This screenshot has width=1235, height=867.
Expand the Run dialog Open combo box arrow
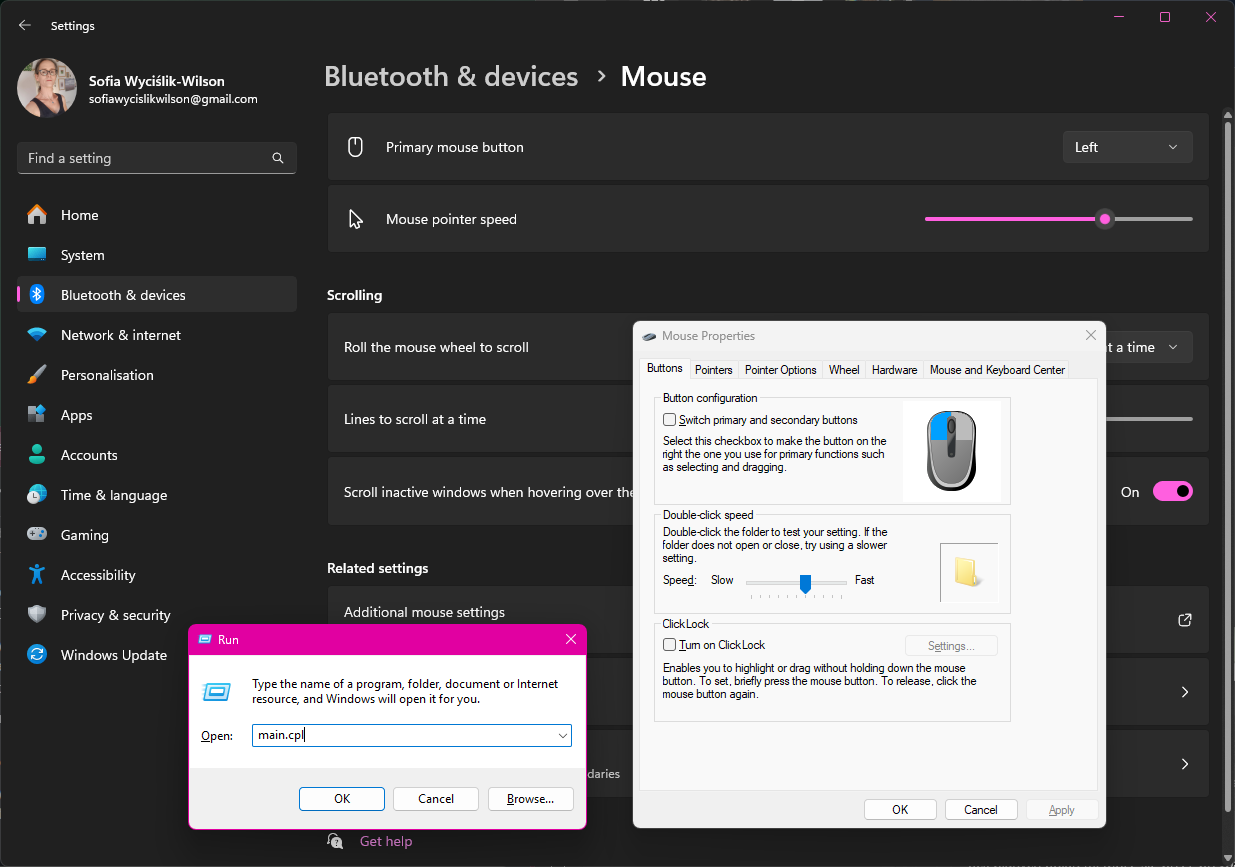tap(562, 736)
